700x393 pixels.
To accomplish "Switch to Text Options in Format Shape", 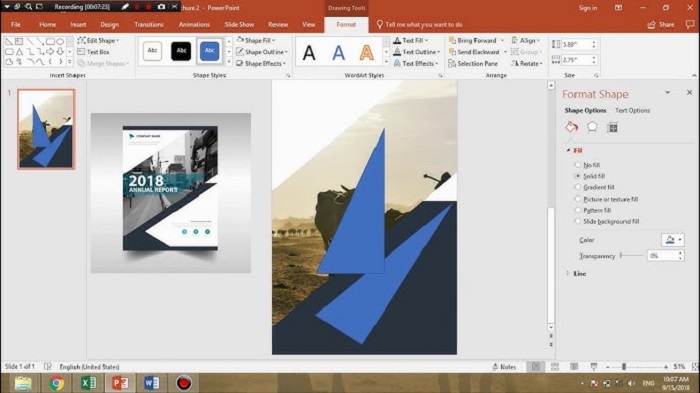I will point(632,110).
